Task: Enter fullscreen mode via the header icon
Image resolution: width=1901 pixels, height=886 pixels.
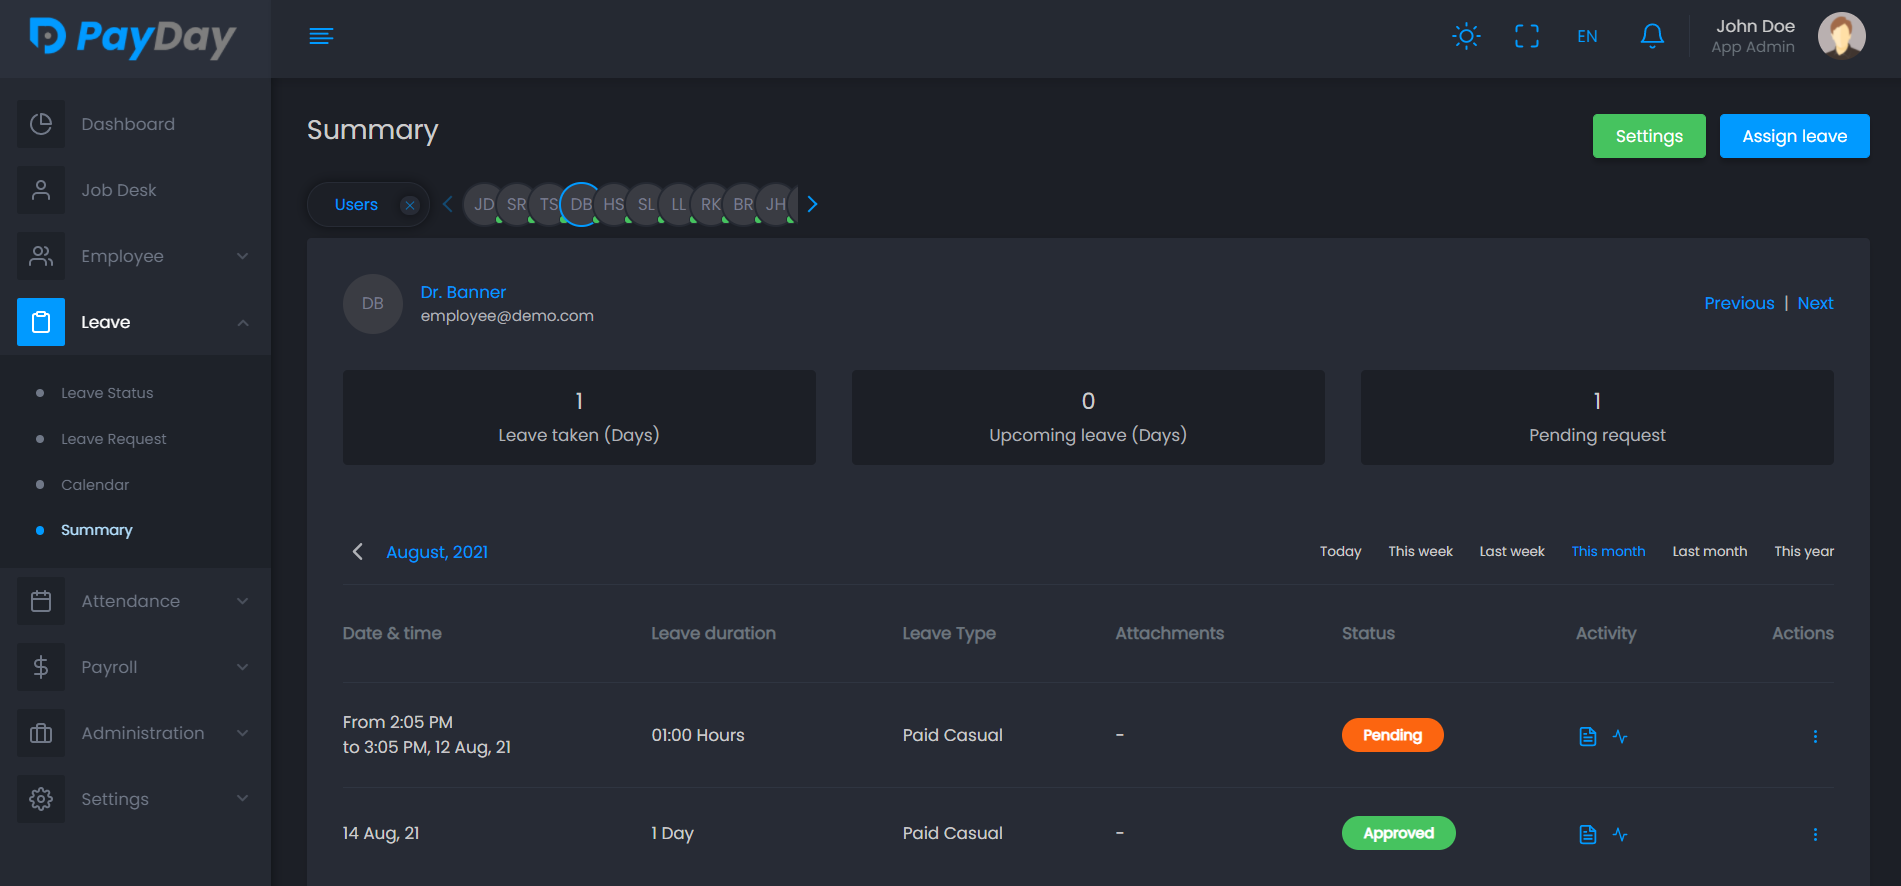Action: tap(1526, 37)
